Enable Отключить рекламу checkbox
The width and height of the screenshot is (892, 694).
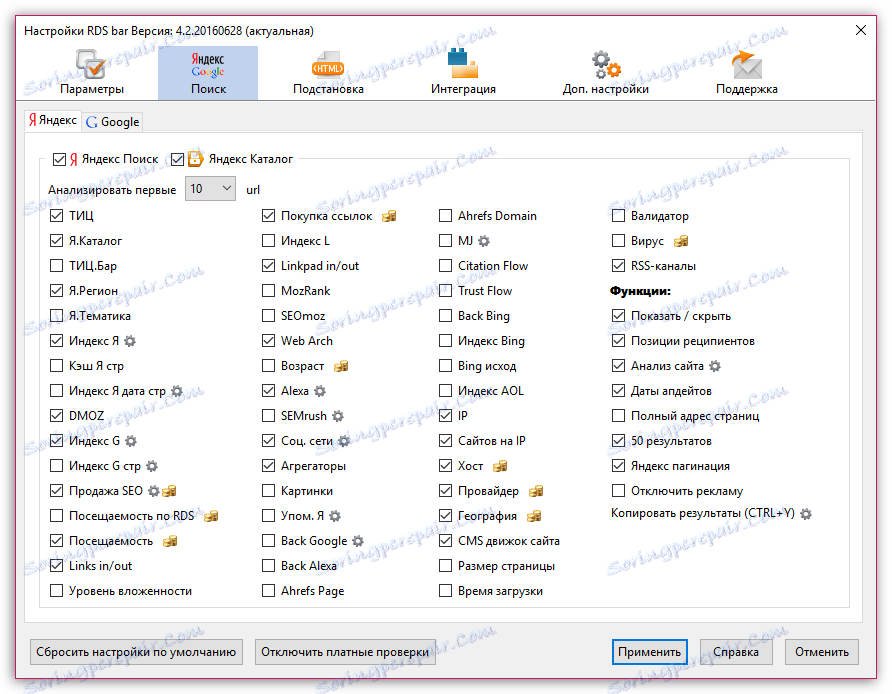618,490
